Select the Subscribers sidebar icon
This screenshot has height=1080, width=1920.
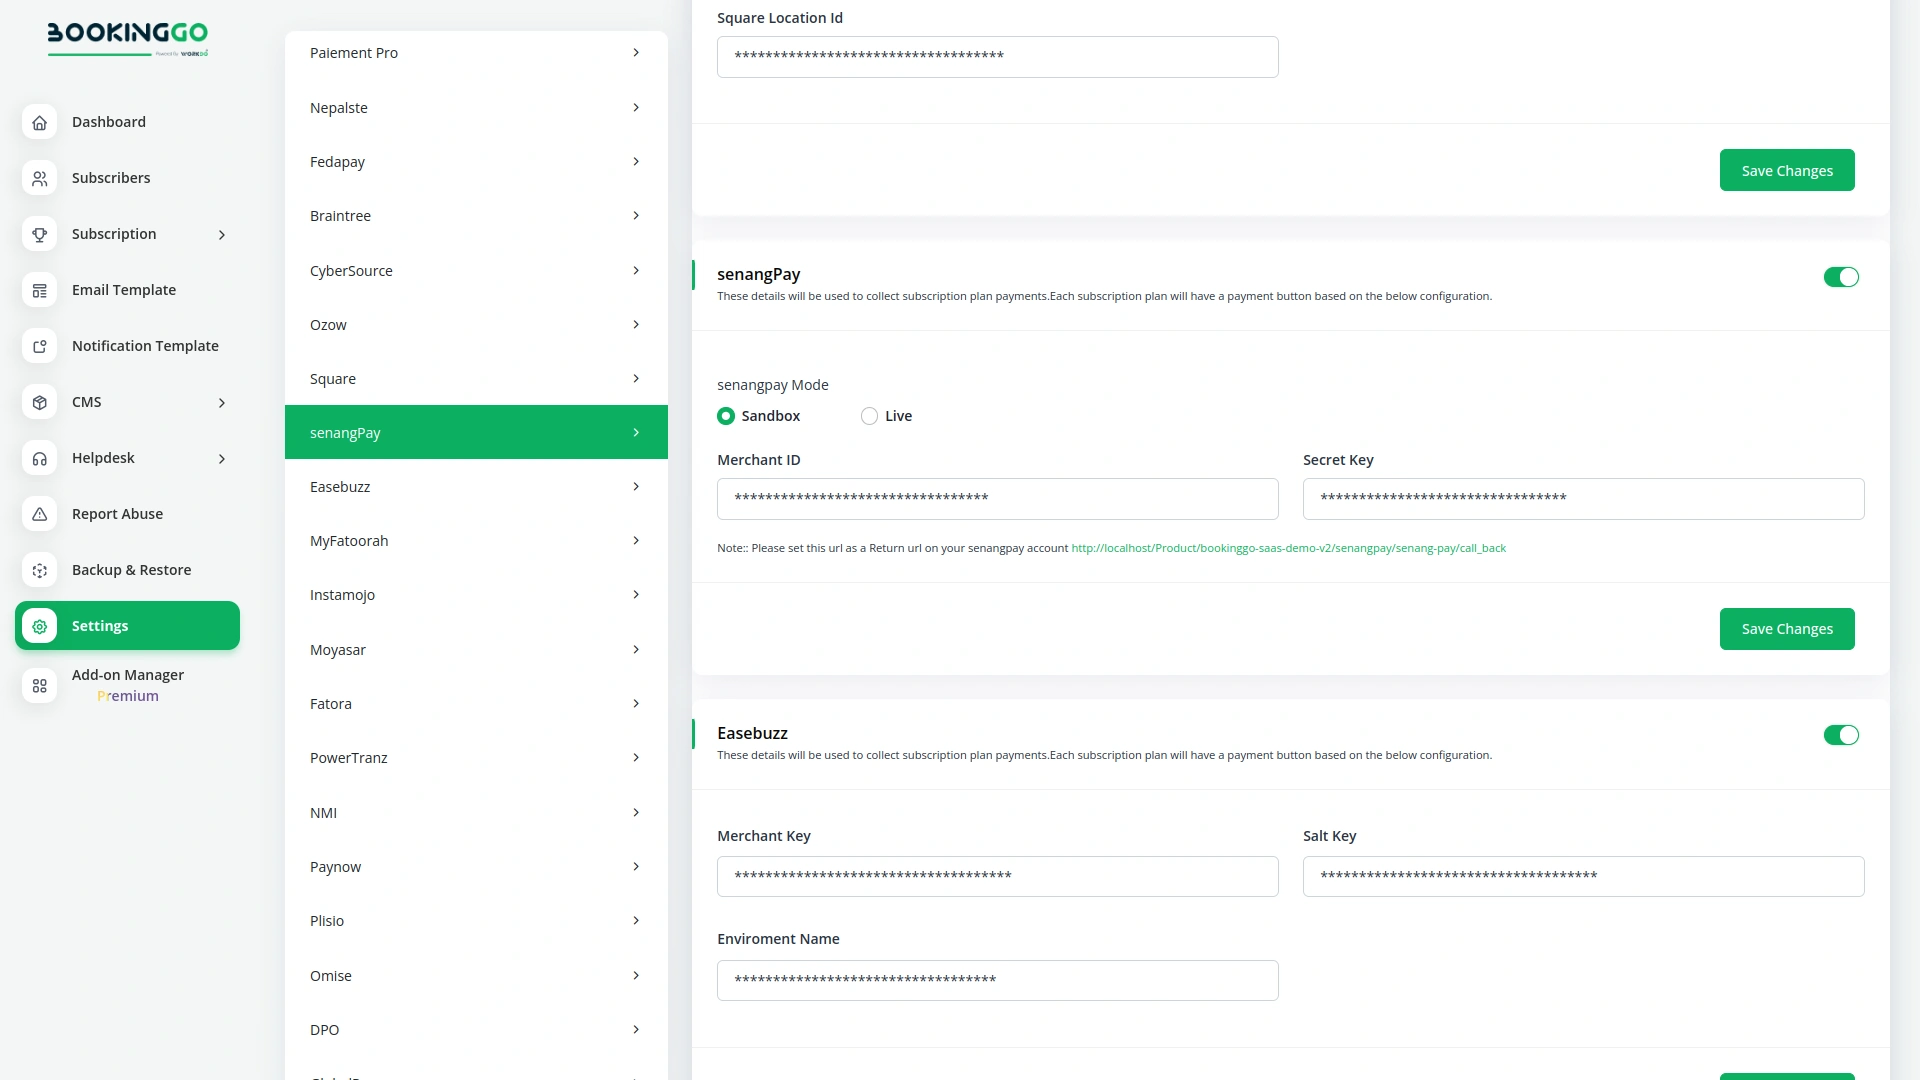[40, 178]
